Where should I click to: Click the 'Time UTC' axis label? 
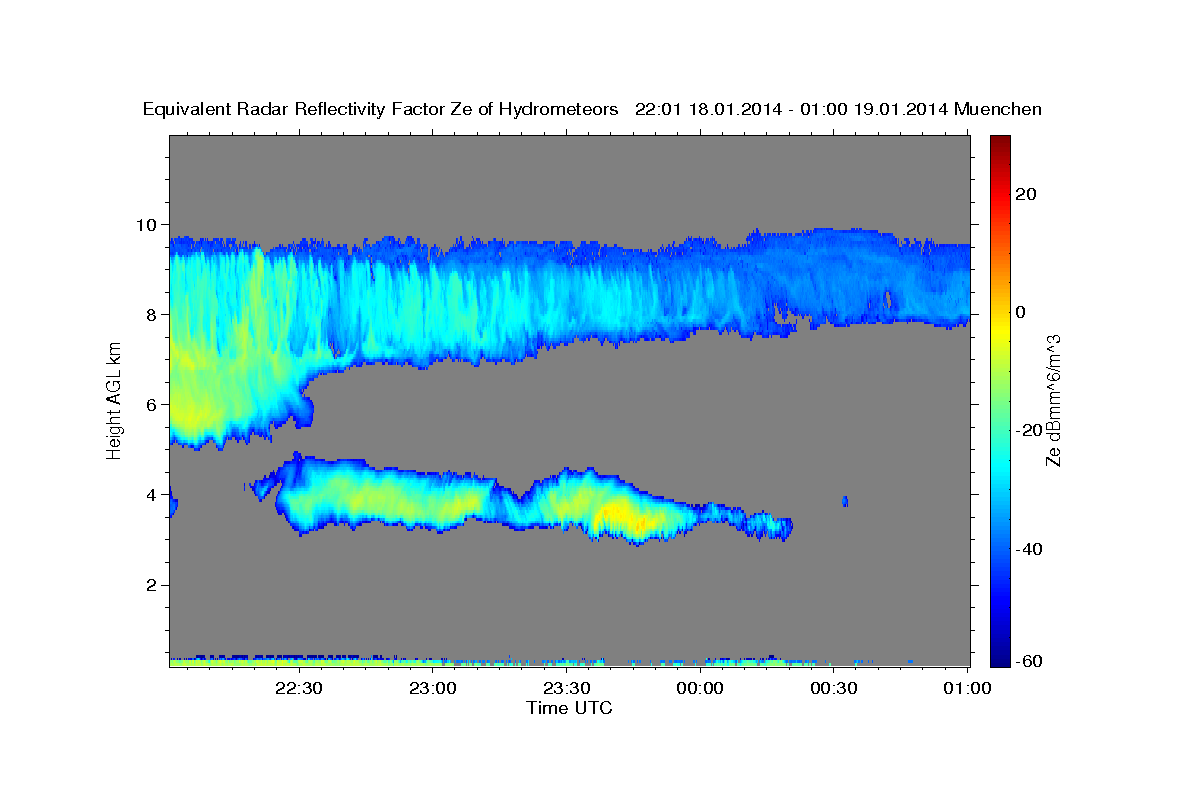click(569, 708)
